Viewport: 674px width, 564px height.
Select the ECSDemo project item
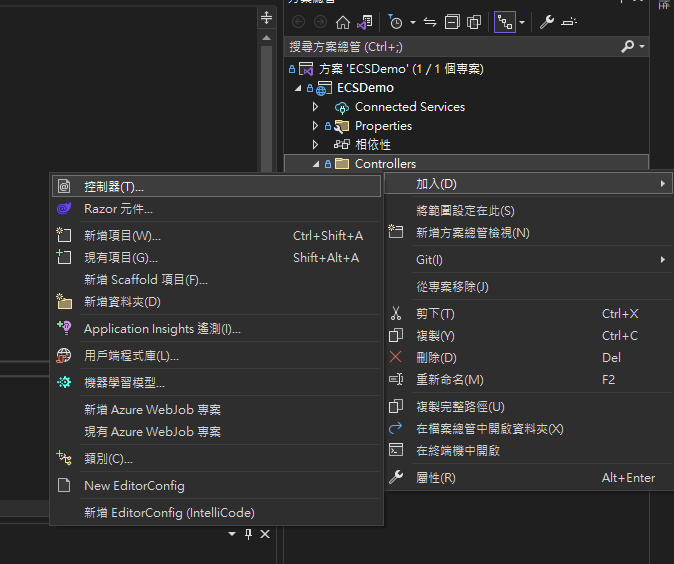pyautogui.click(x=365, y=88)
